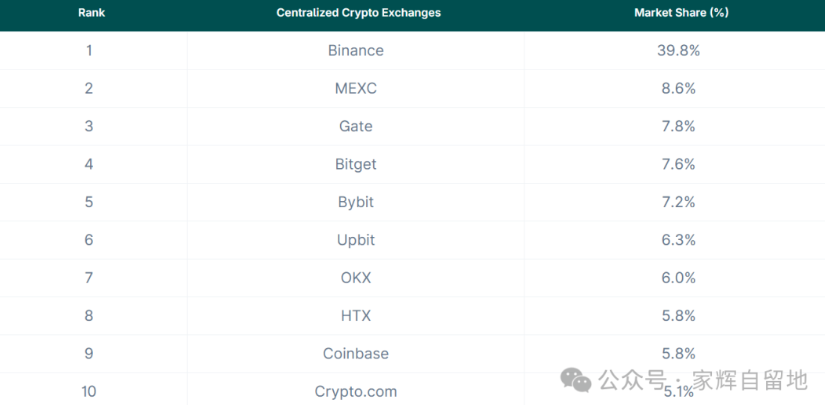825x405 pixels.
Task: Select the Crypto.com exchange name
Action: coord(355,391)
